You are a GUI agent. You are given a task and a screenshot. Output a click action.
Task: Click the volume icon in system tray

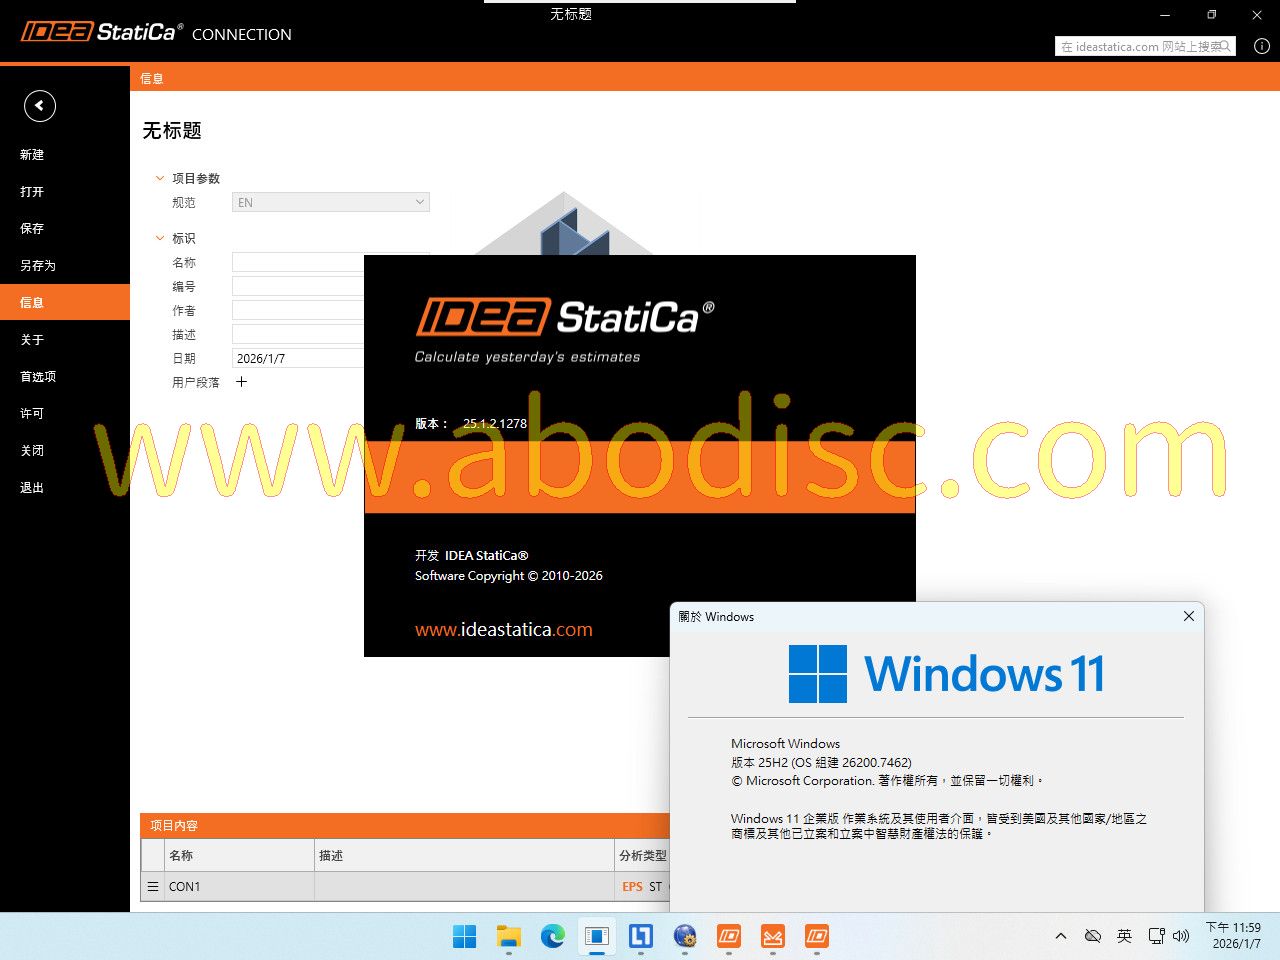(x=1181, y=936)
